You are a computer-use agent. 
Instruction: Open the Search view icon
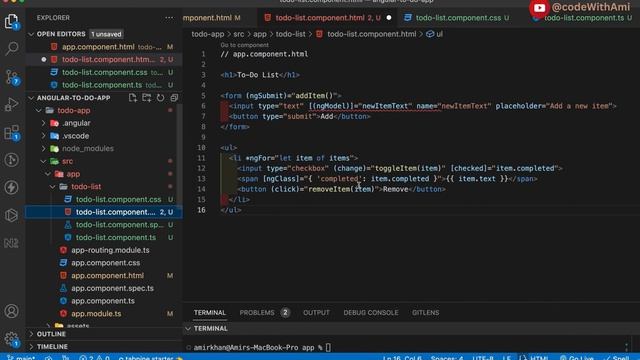tap(11, 48)
